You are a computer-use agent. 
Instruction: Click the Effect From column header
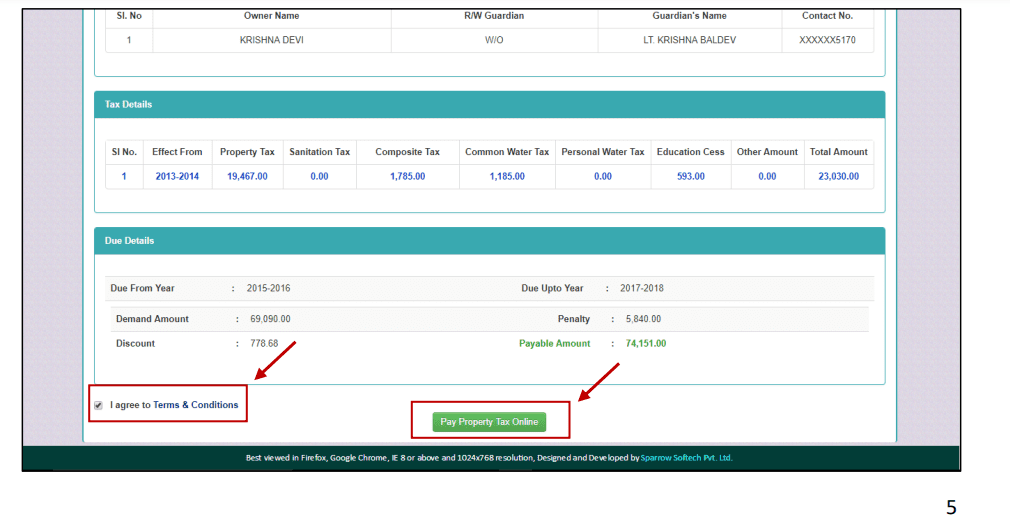point(177,152)
